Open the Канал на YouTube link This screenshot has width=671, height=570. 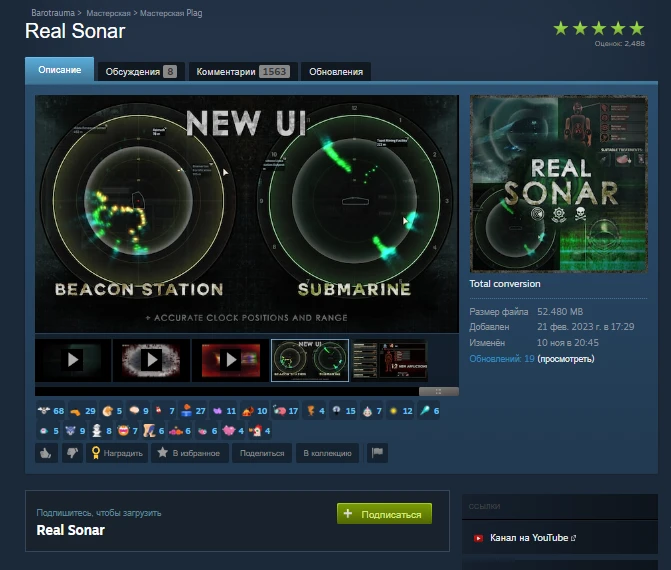coord(531,538)
